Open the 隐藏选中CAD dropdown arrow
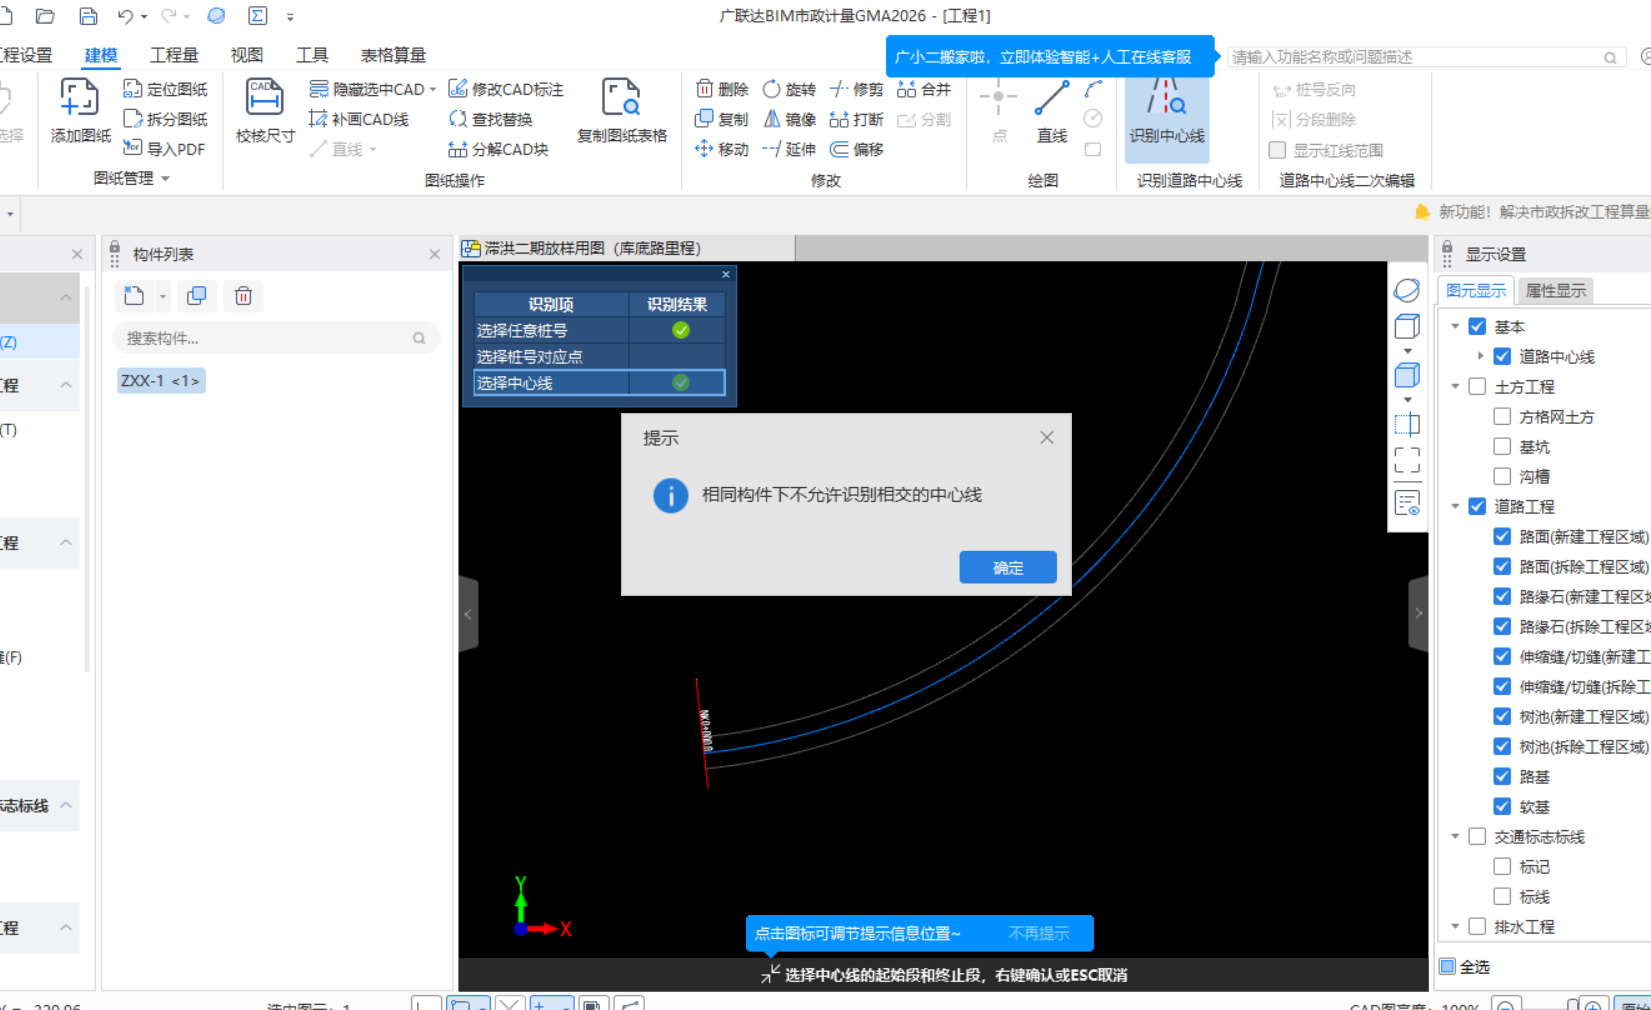The image size is (1651, 1010). click(x=433, y=89)
